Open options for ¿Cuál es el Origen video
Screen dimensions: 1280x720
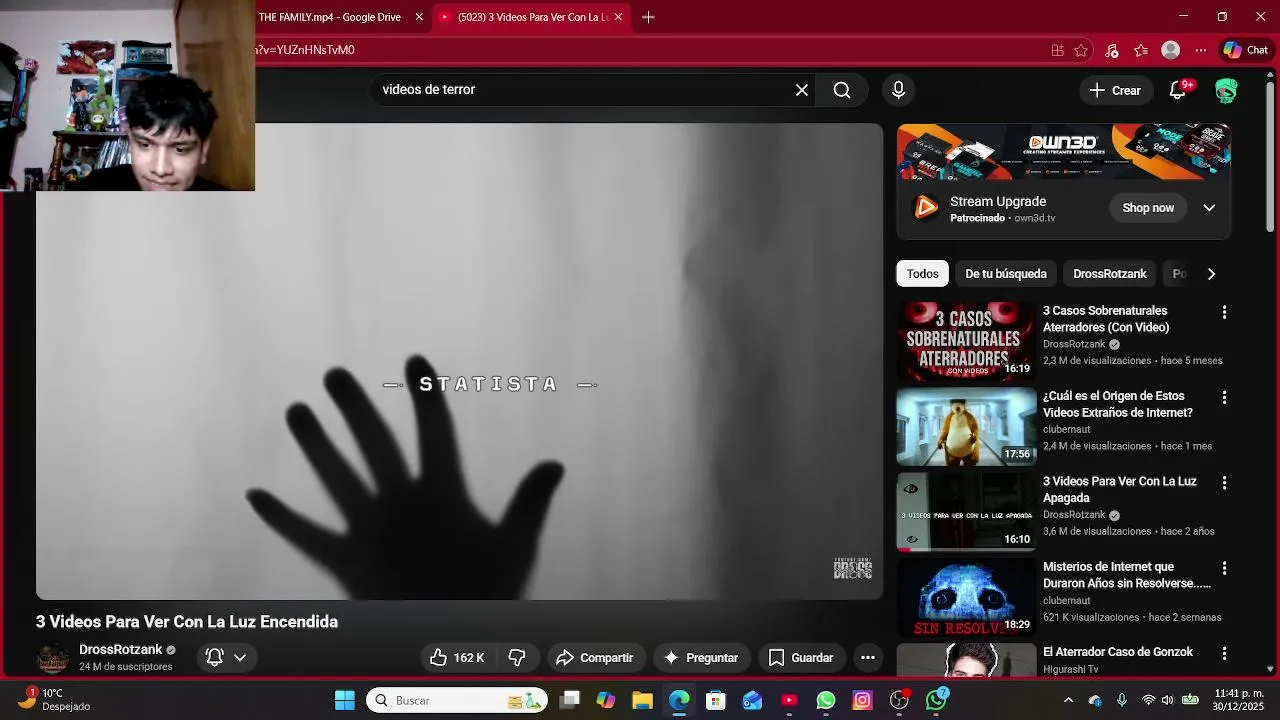click(x=1224, y=397)
